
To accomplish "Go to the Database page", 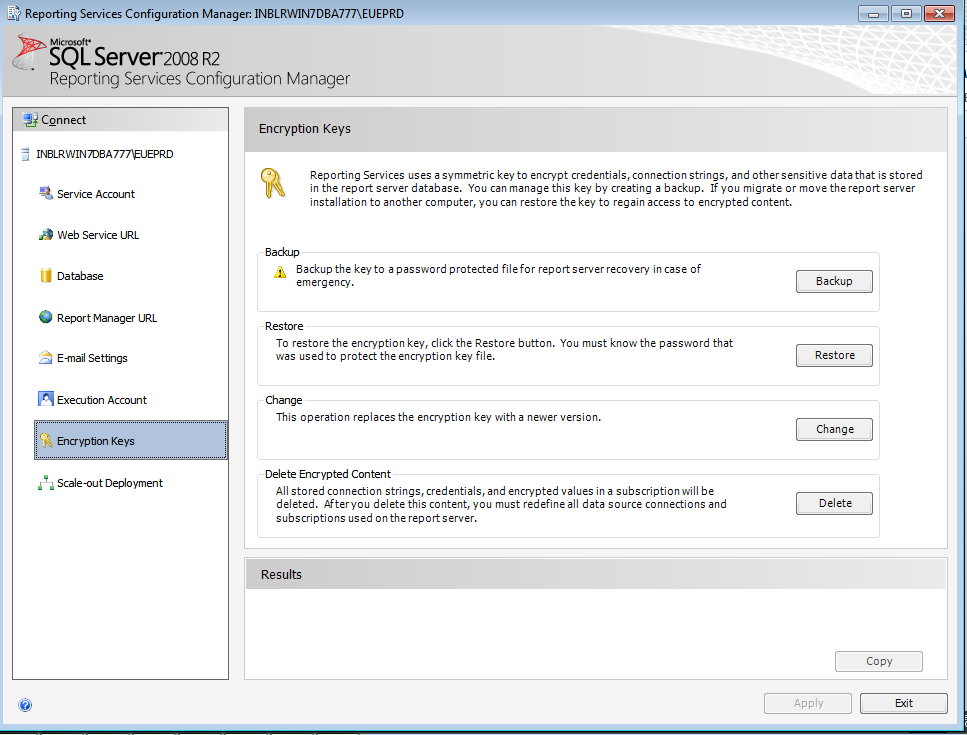I will coord(80,276).
